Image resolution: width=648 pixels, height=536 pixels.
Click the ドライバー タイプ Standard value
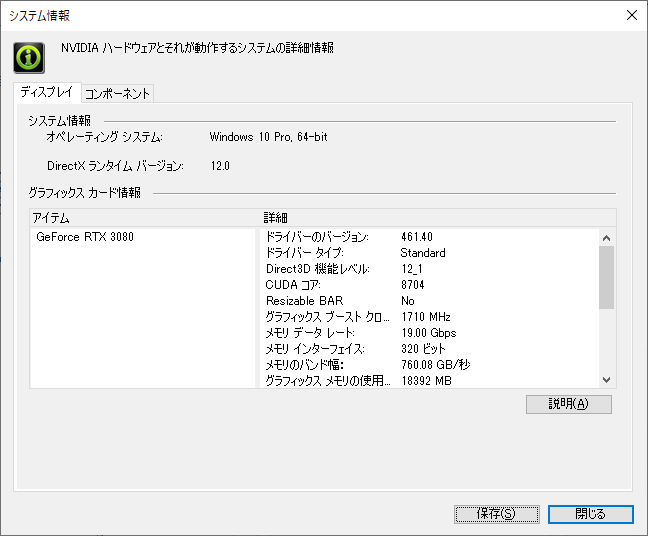click(423, 253)
